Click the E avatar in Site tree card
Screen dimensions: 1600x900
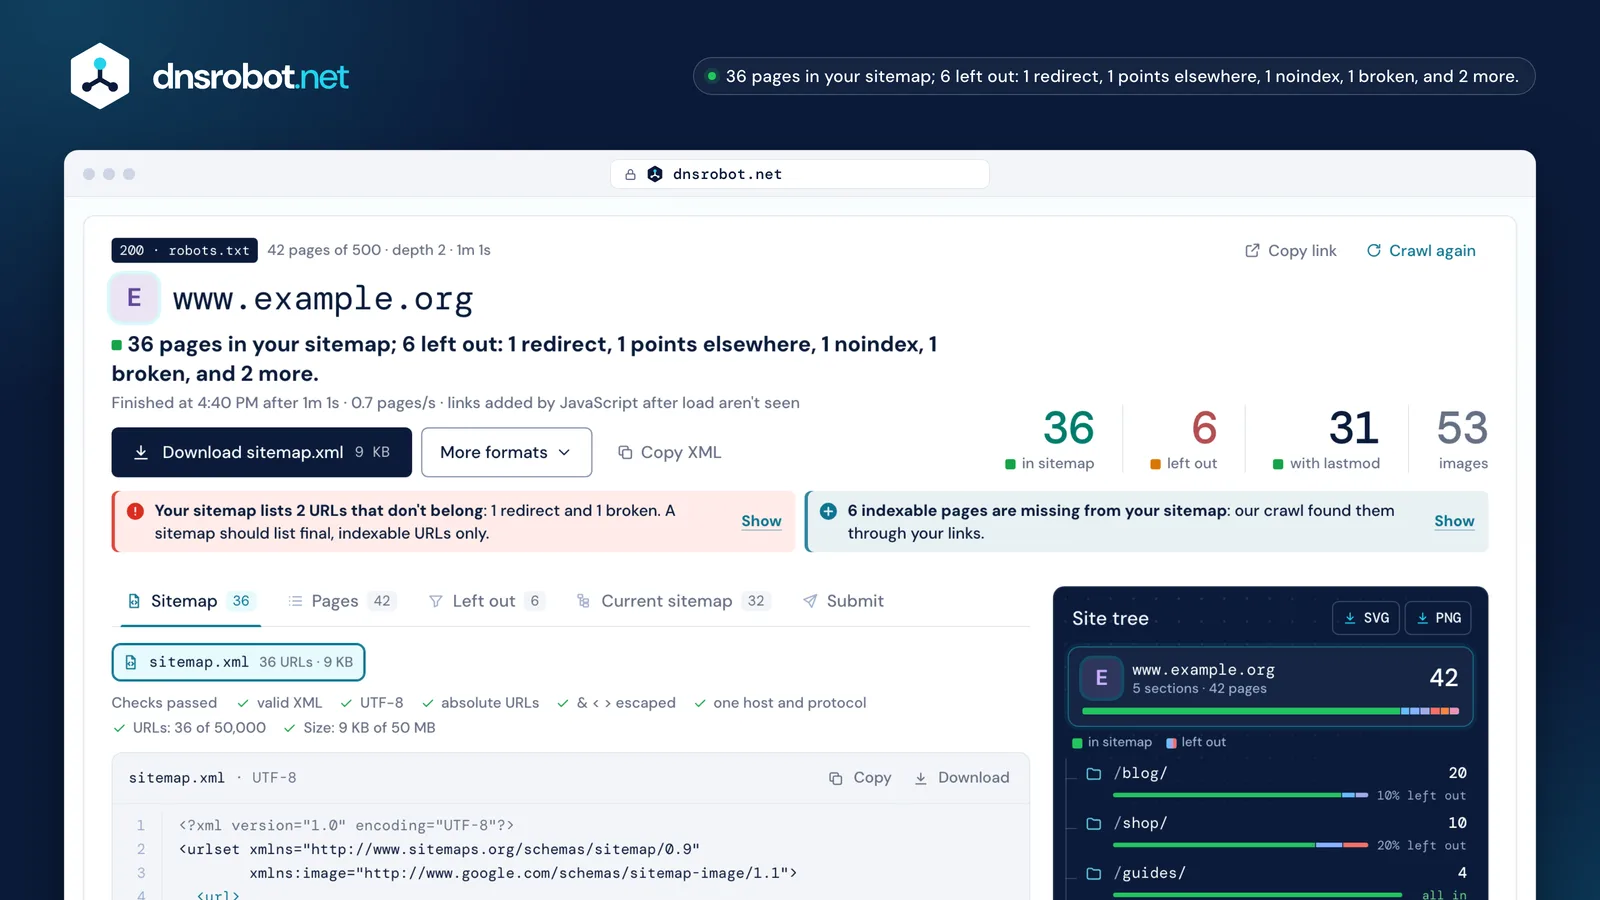pos(1101,678)
